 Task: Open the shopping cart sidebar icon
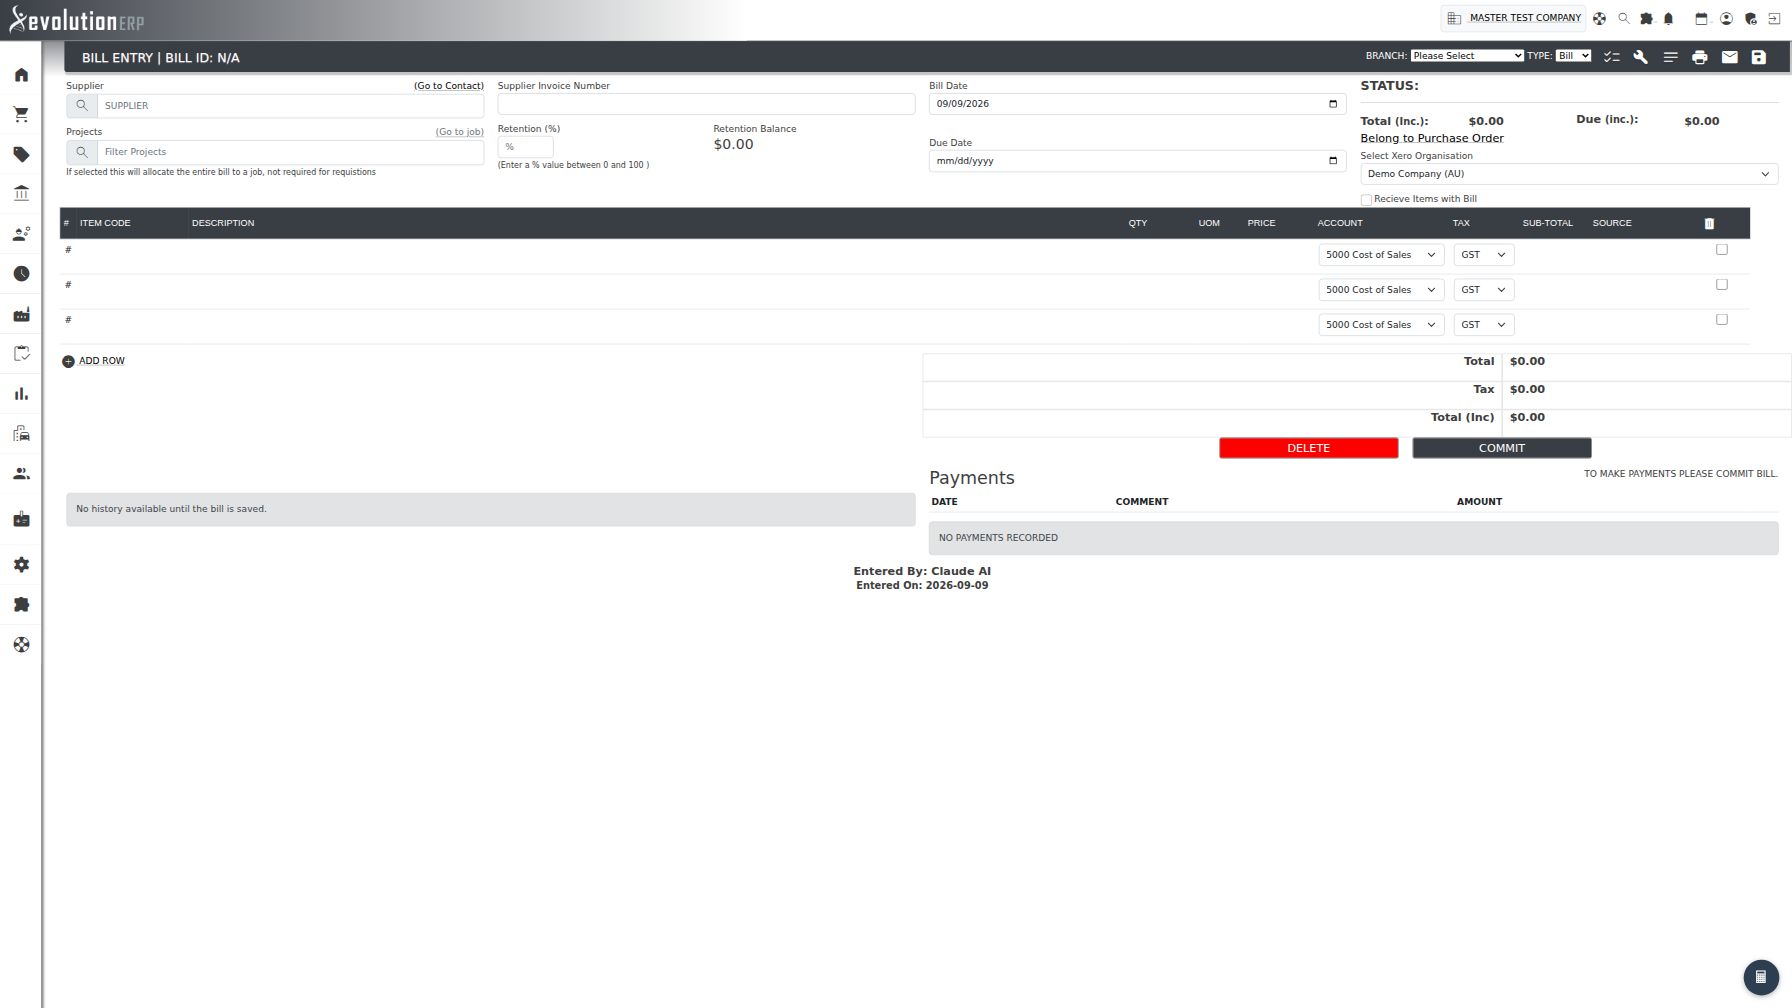point(21,115)
